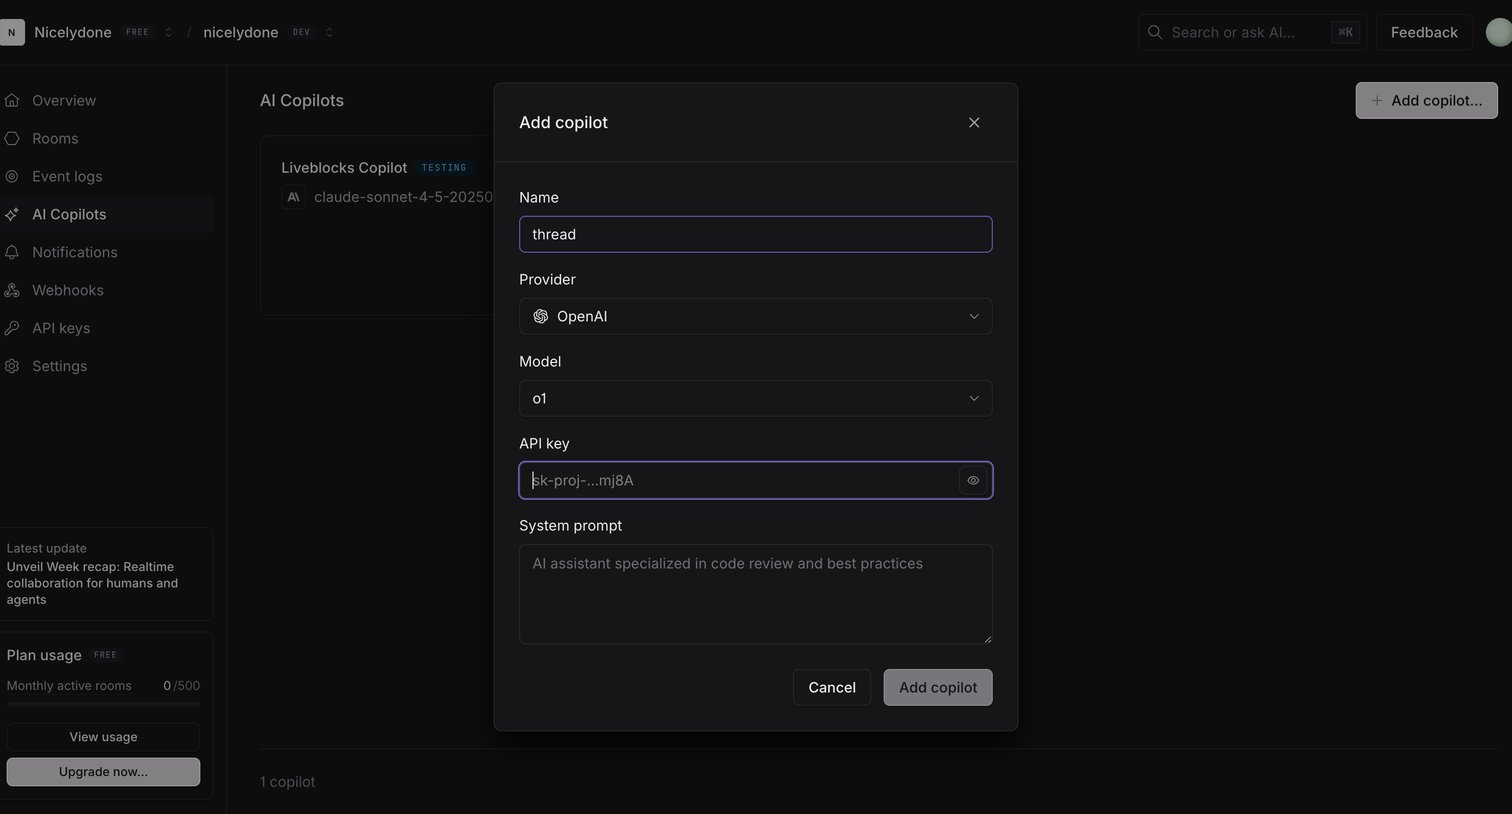Open Rooms in sidebar

point(106,138)
